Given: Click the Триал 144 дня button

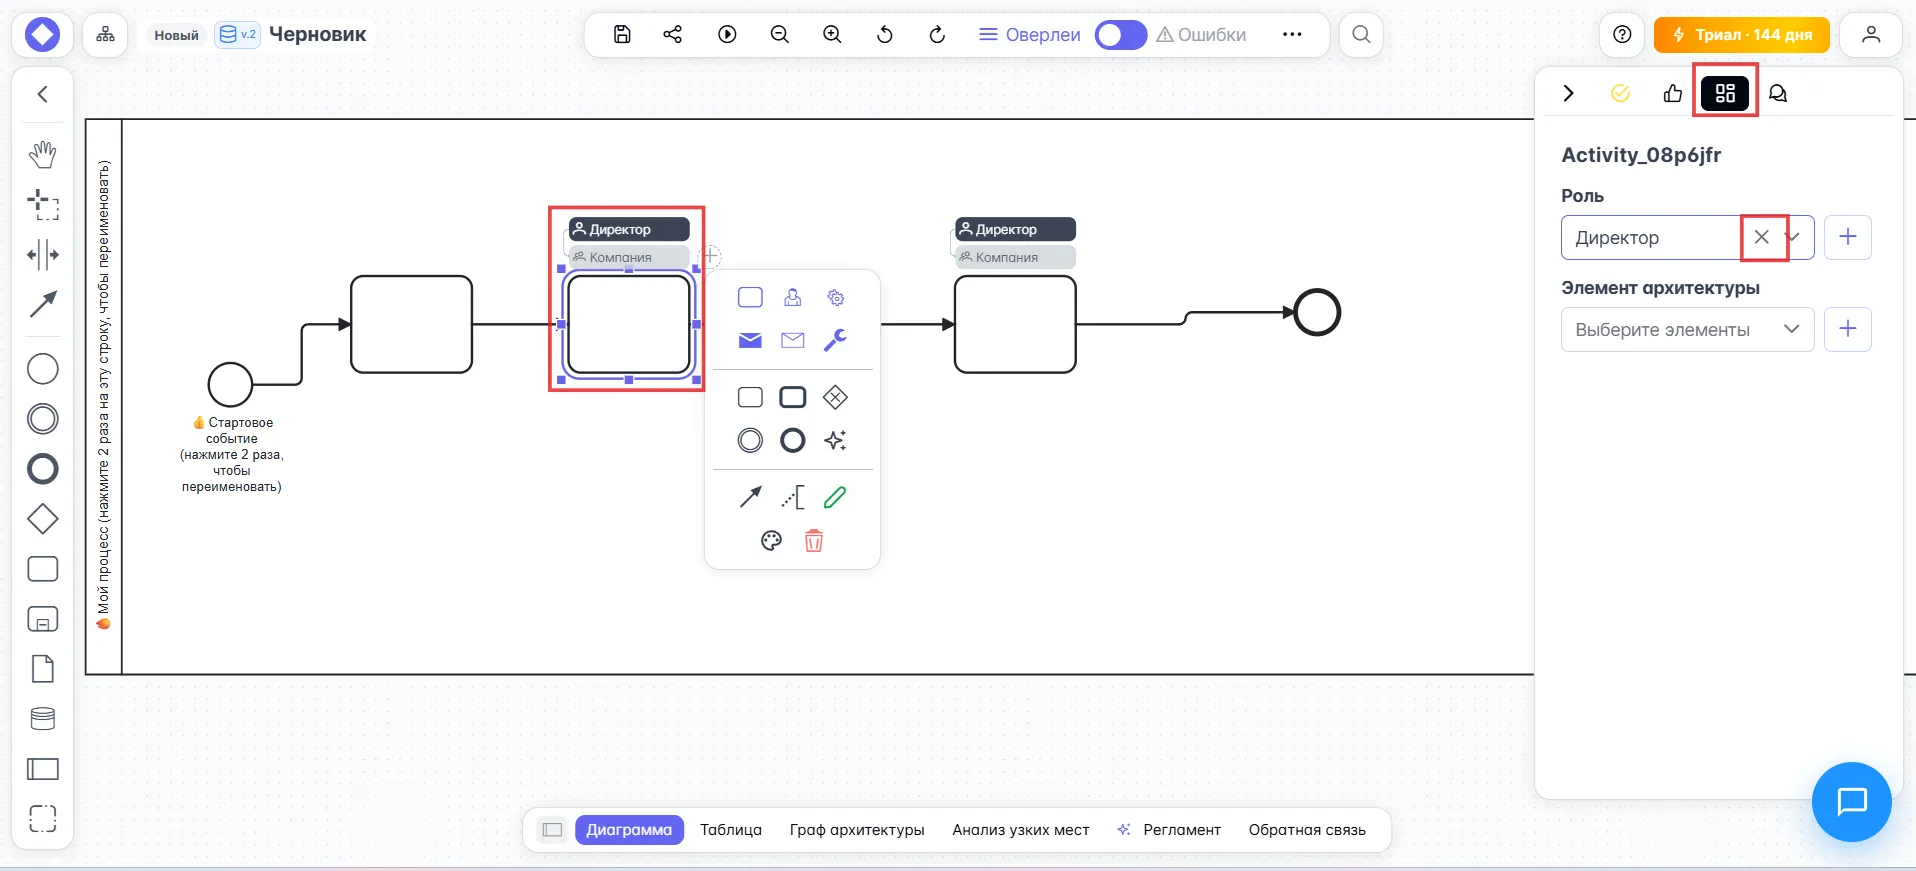Looking at the screenshot, I should tap(1741, 35).
